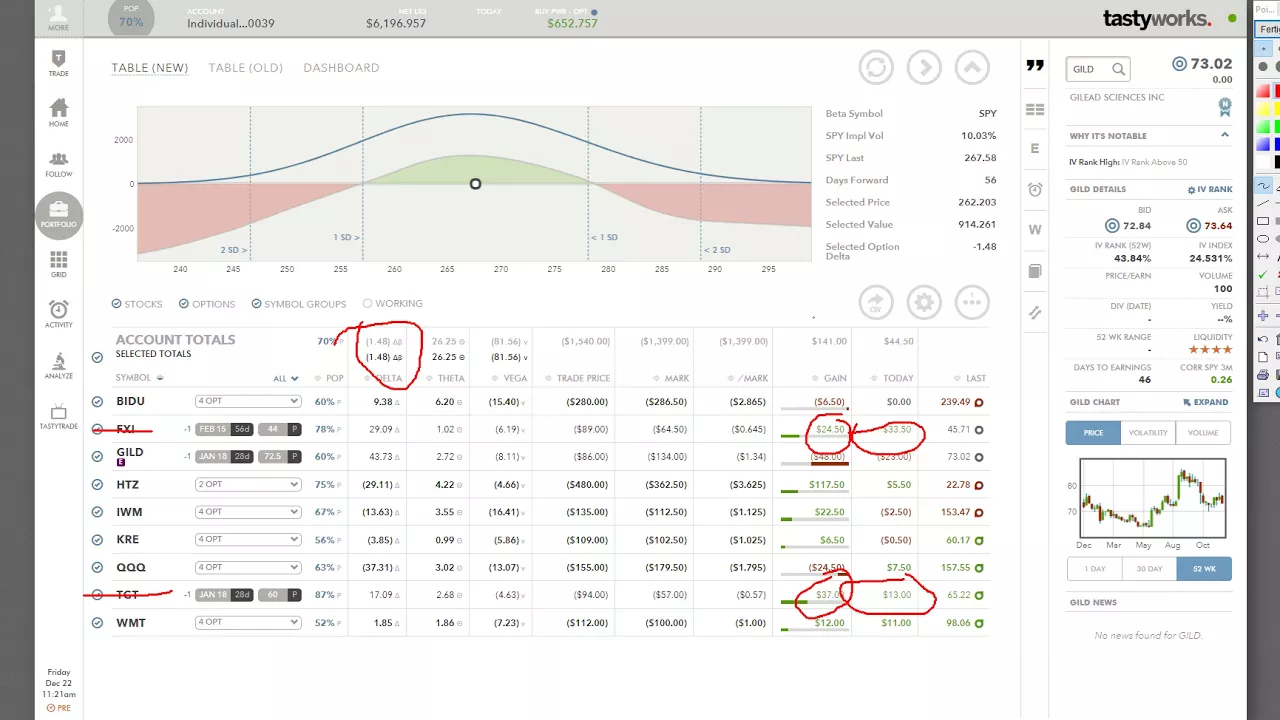Screen dimensions: 1280x720
Task: Open the W watchlist icon in right rail
Action: click(1035, 230)
